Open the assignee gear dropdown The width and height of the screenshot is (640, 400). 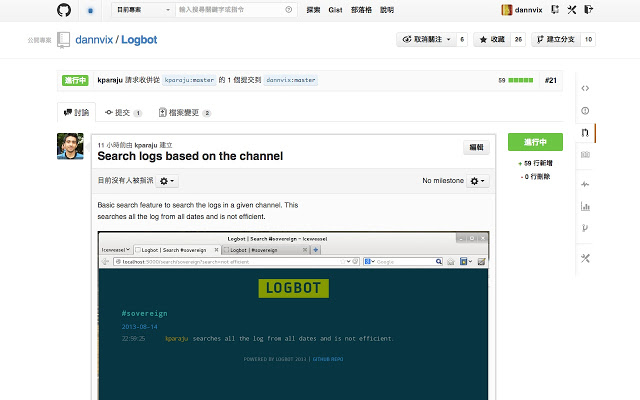(167, 181)
